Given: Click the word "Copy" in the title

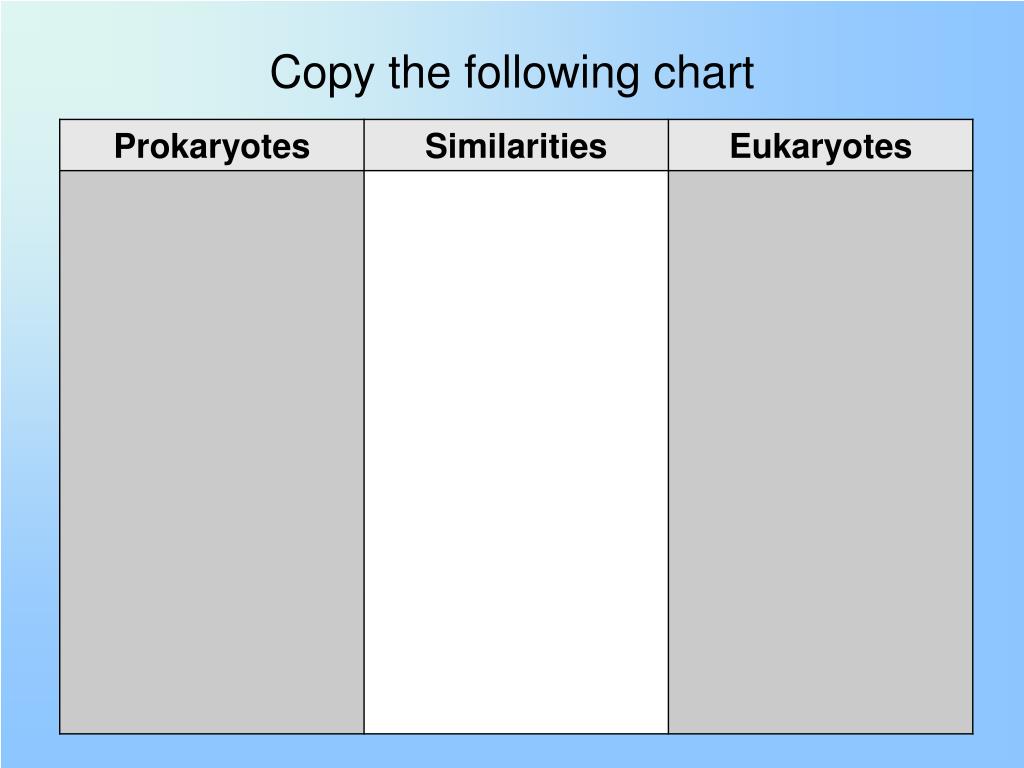Looking at the screenshot, I should click(322, 74).
